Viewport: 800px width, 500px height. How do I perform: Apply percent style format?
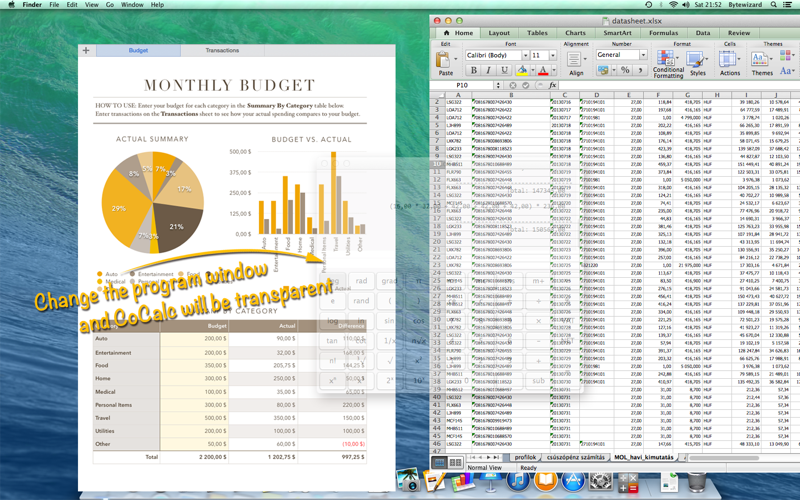tap(625, 70)
